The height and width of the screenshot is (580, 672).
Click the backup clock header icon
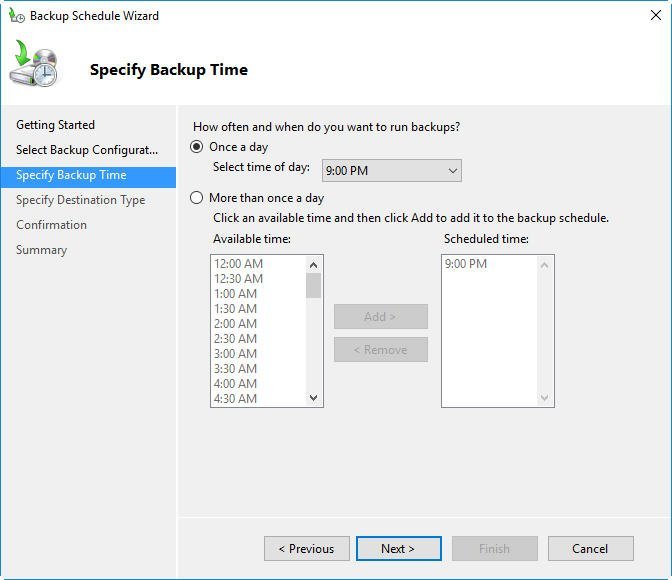[x=35, y=67]
